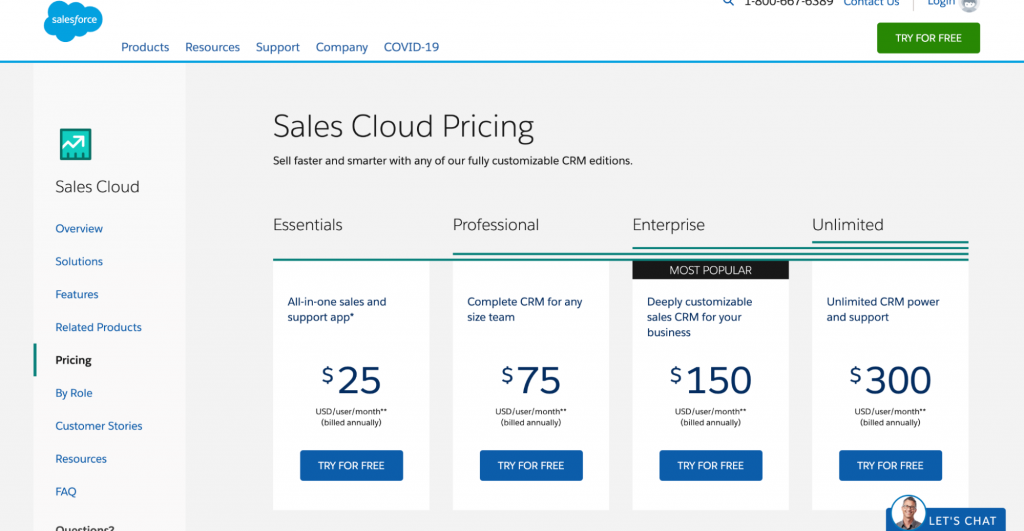This screenshot has height=531, width=1024.
Task: Try the $75 Professional plan free
Action: (x=531, y=465)
